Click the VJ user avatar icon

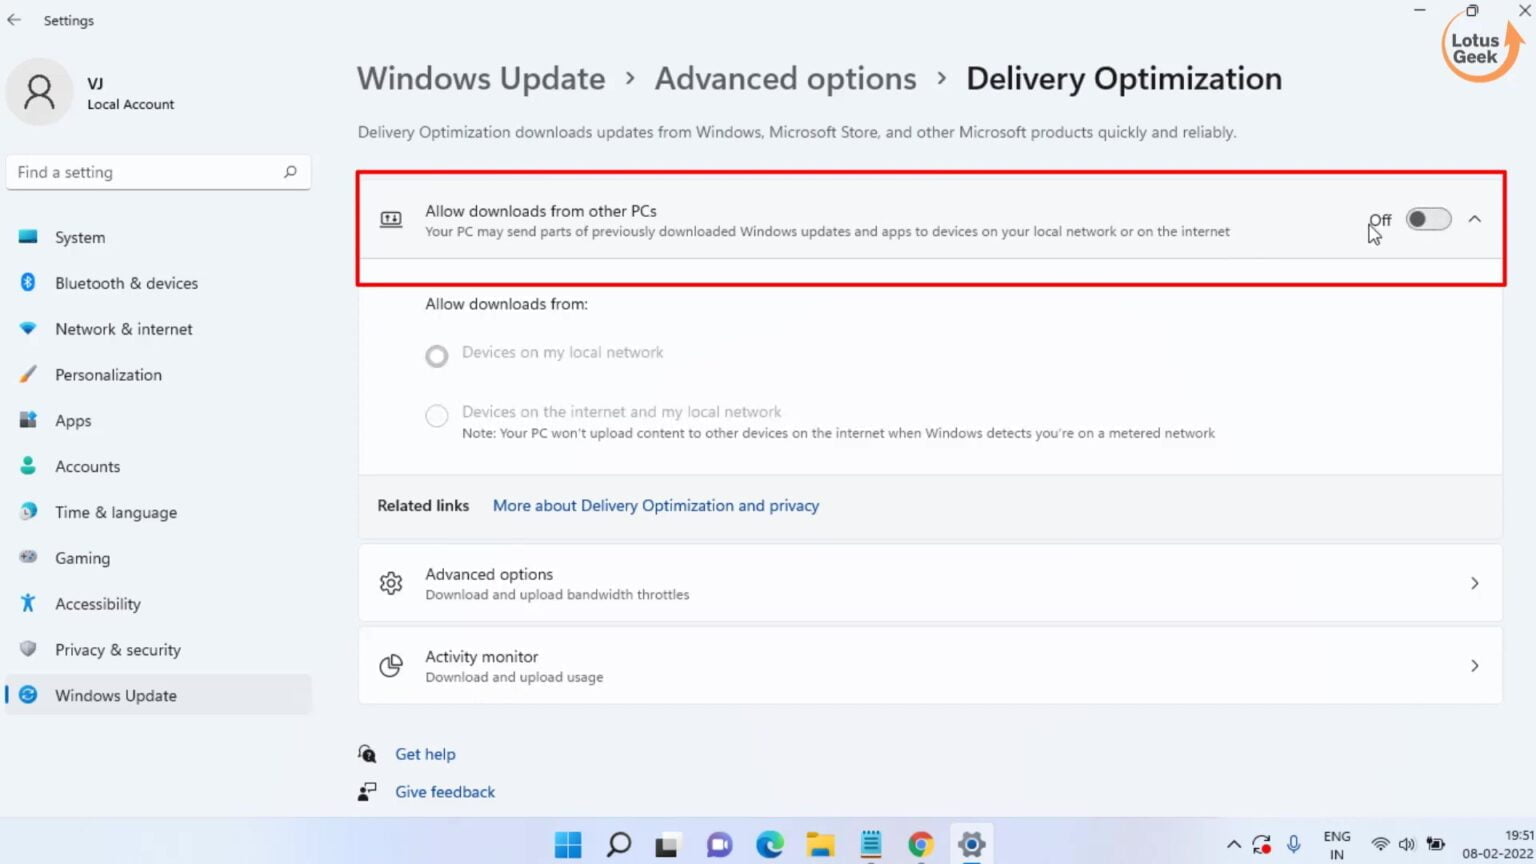pyautogui.click(x=40, y=92)
